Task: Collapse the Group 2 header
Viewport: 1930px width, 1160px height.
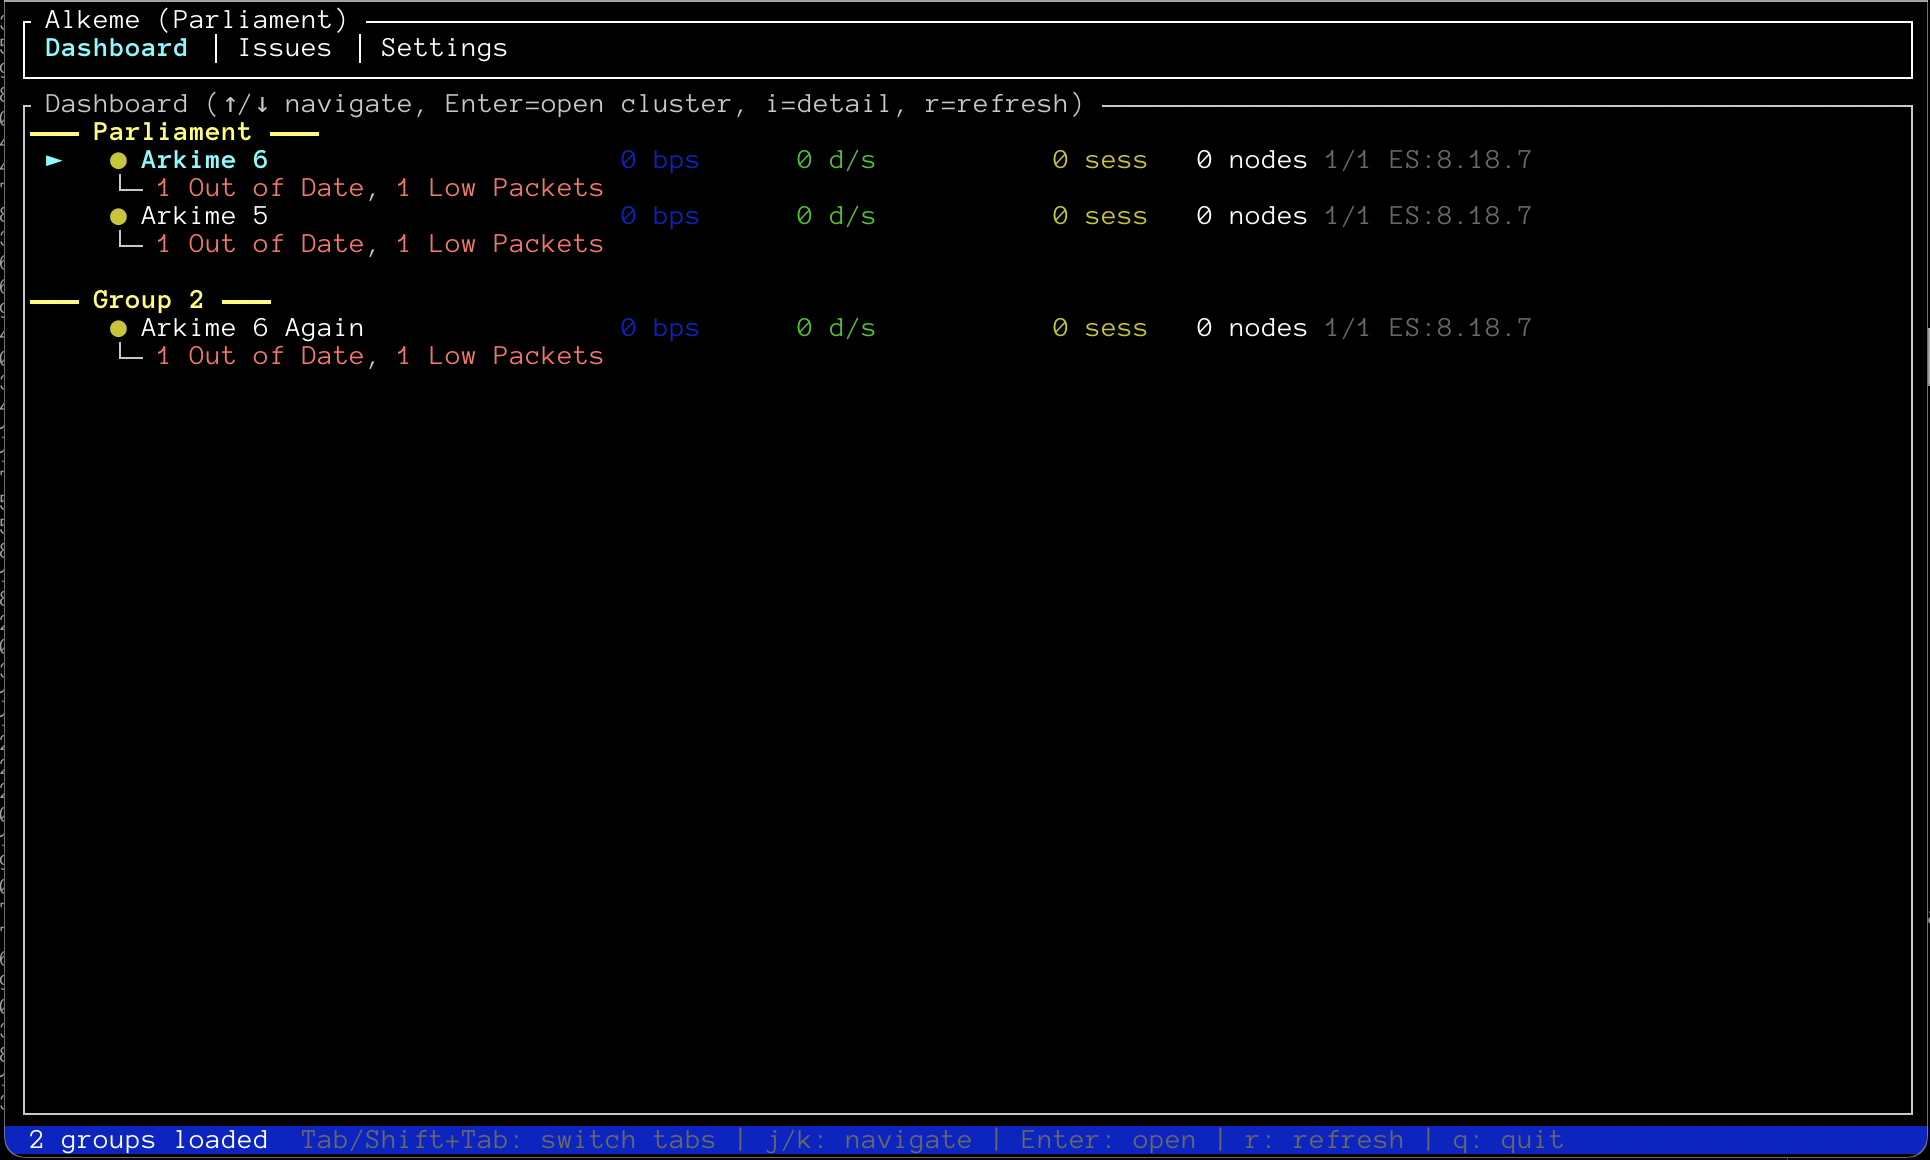Action: [148, 300]
